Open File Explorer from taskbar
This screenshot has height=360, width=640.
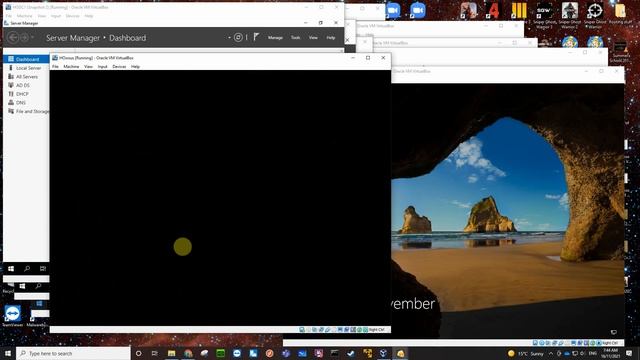pos(171,353)
